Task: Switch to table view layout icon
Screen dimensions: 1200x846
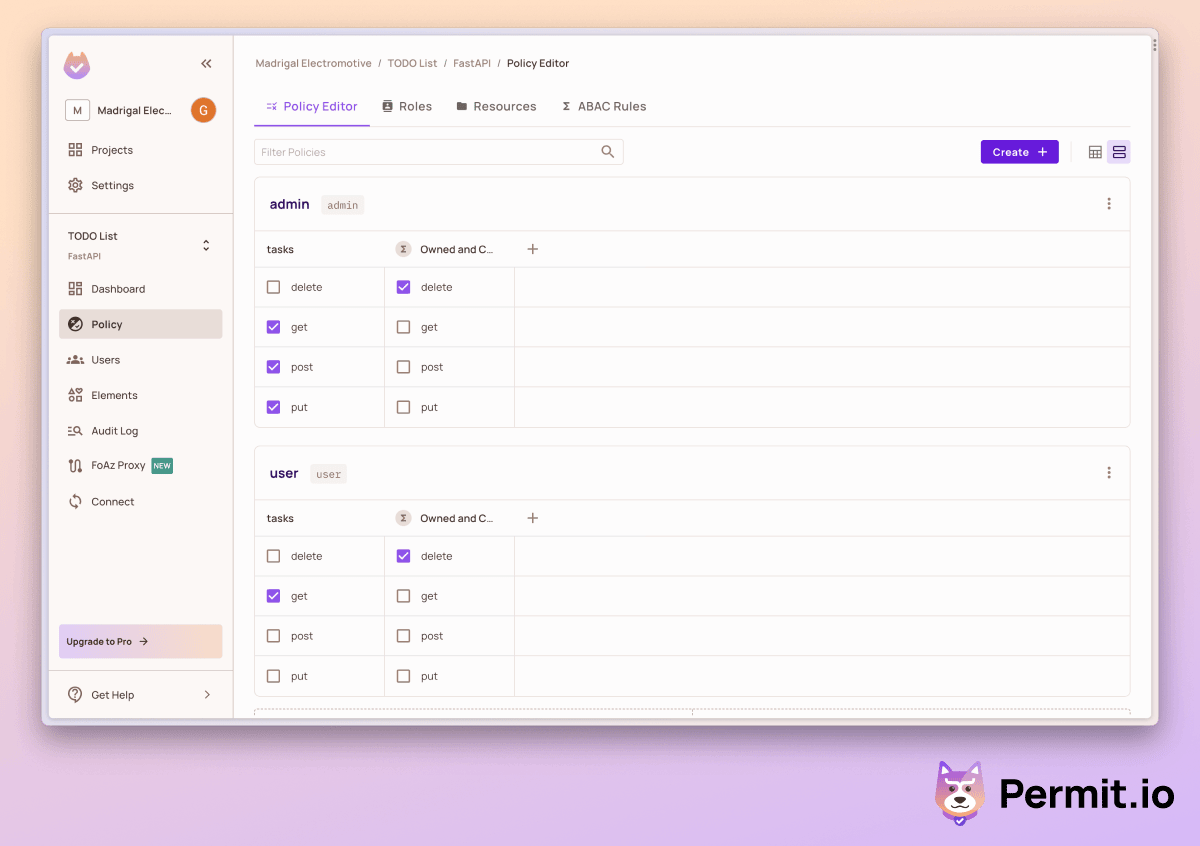Action: pos(1095,152)
